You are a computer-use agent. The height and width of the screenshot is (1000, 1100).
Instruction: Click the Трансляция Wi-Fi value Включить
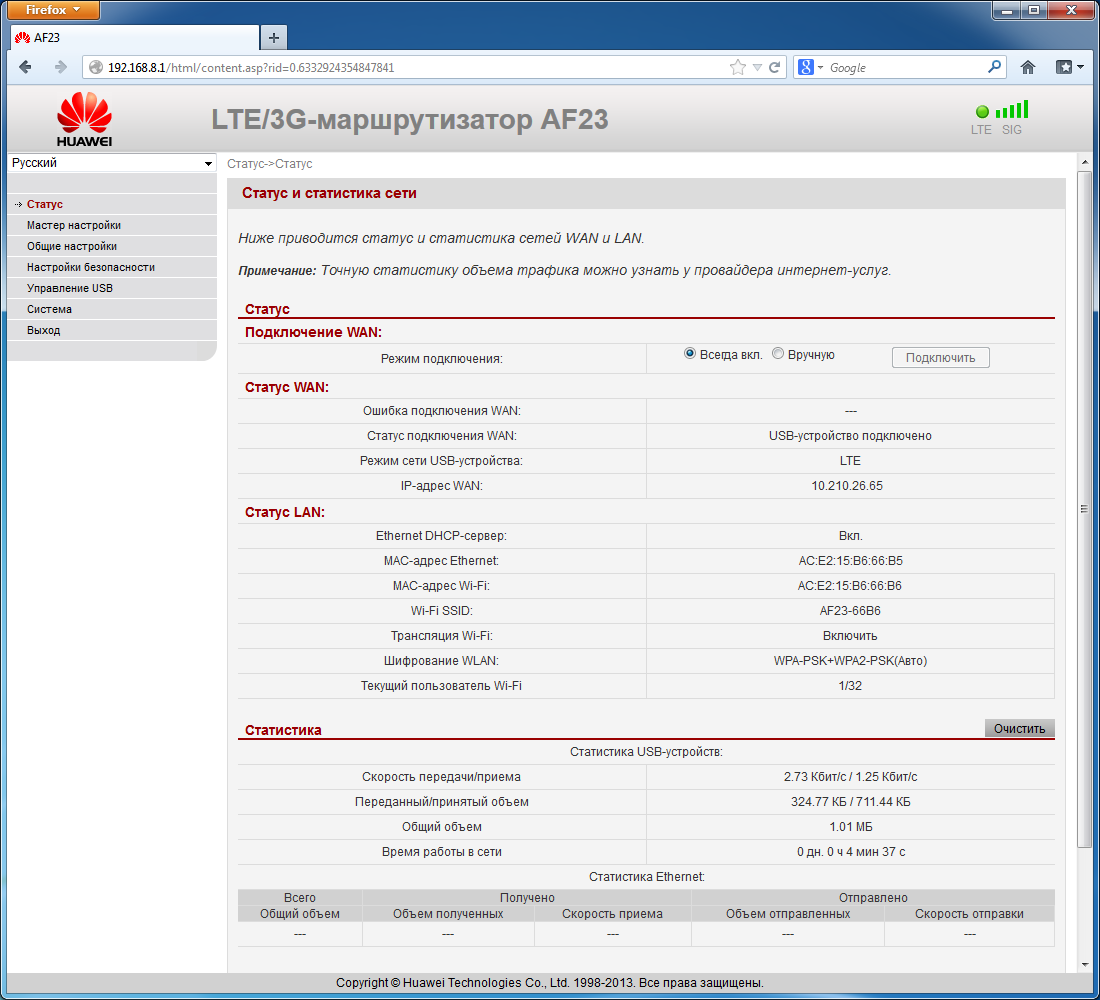pyautogui.click(x=850, y=636)
